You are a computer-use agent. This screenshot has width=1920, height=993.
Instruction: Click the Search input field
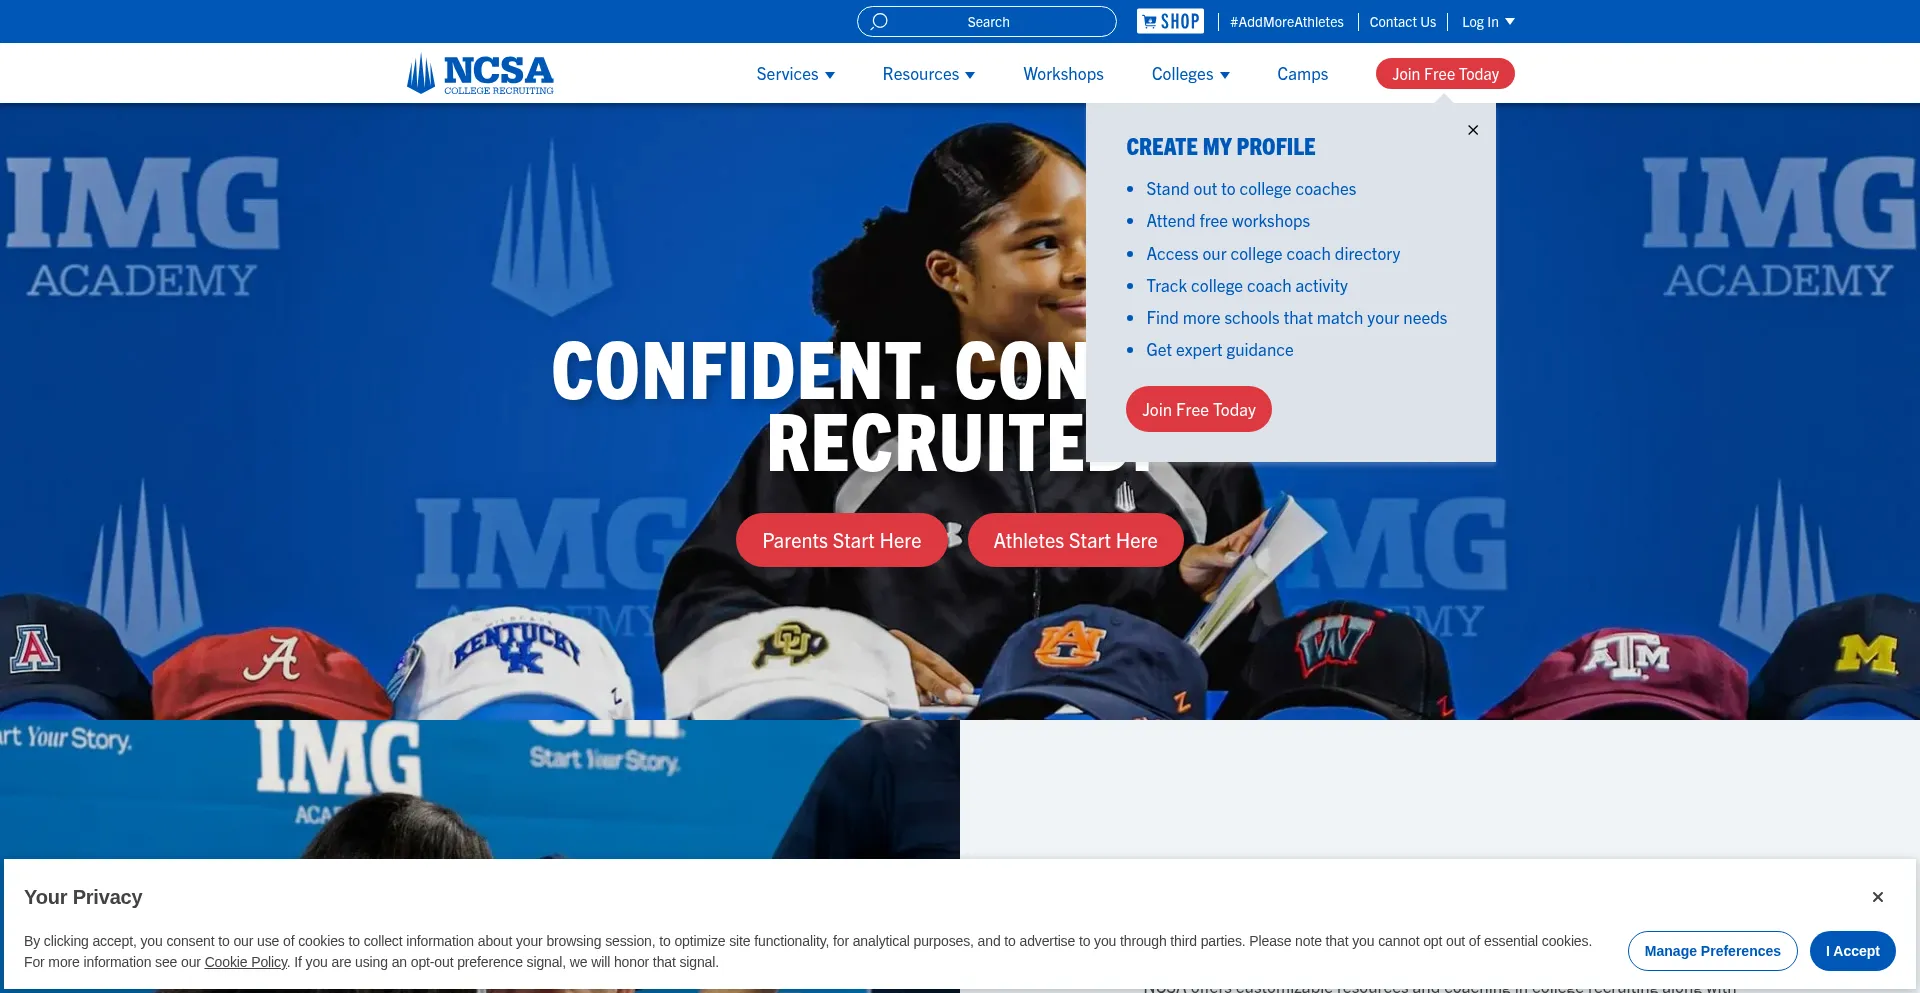(987, 21)
